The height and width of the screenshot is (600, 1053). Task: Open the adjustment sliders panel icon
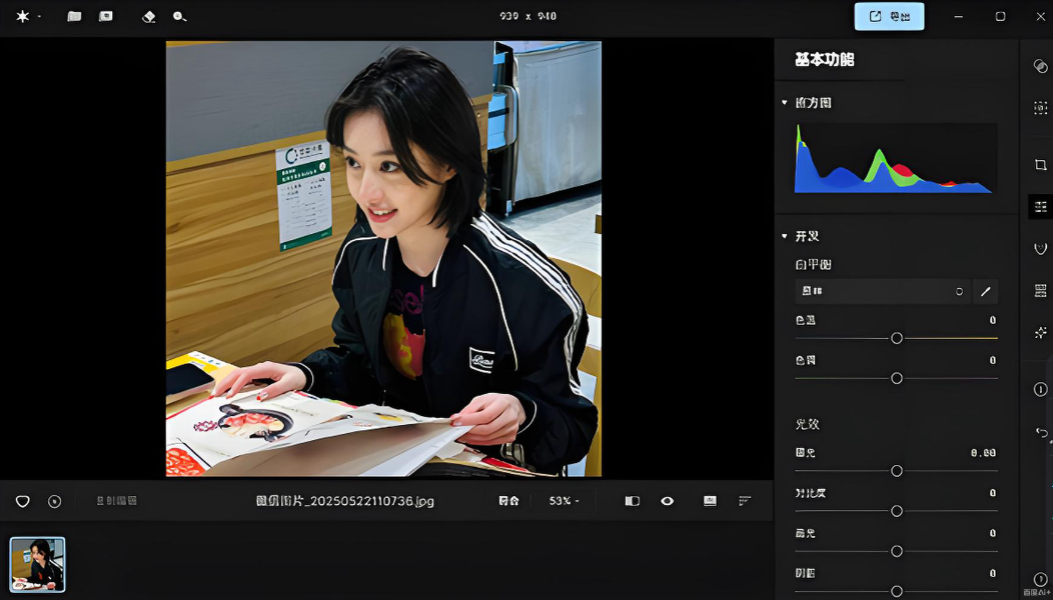point(1040,207)
